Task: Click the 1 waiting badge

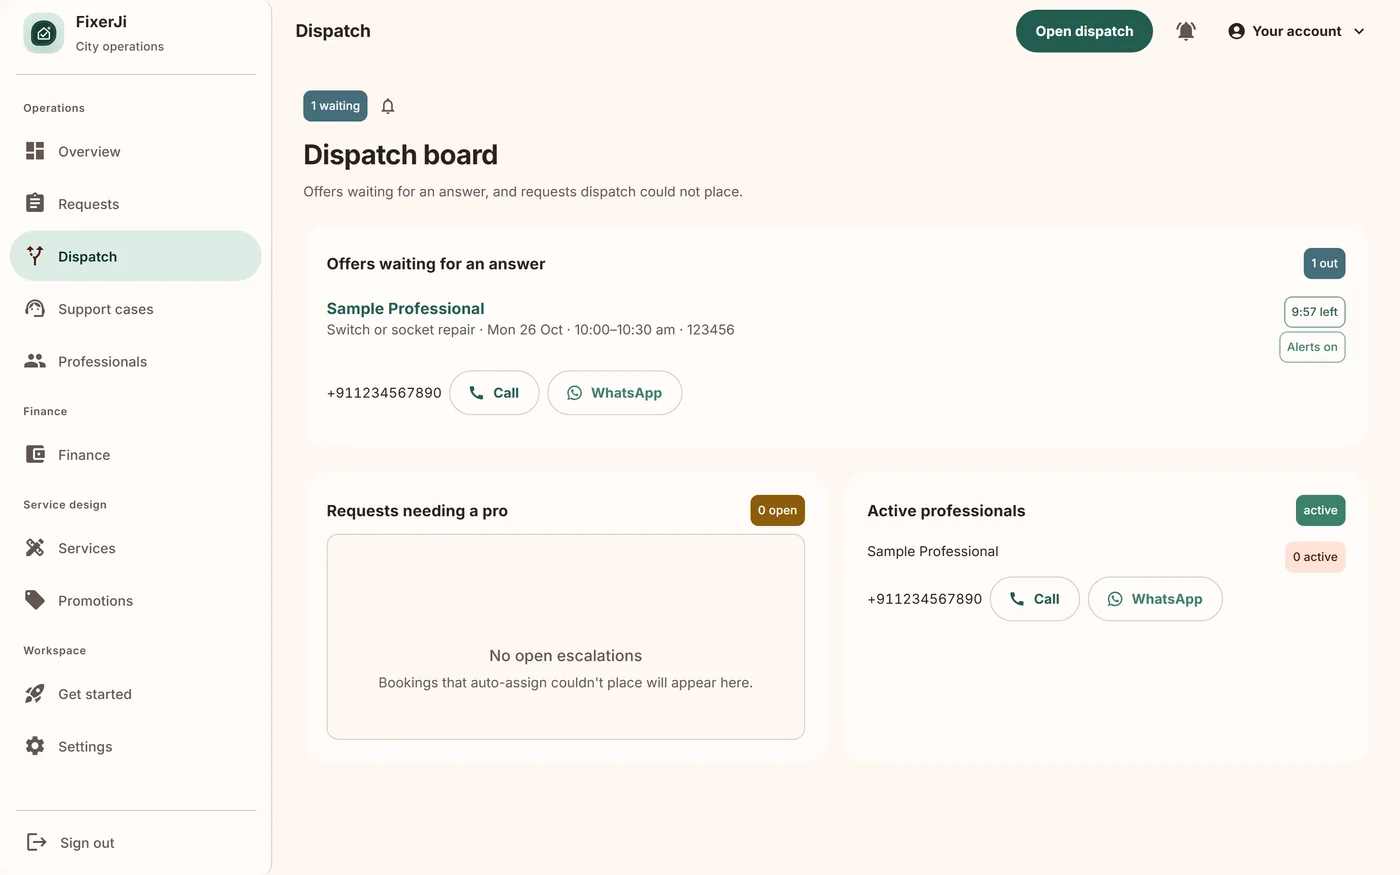Action: (335, 106)
